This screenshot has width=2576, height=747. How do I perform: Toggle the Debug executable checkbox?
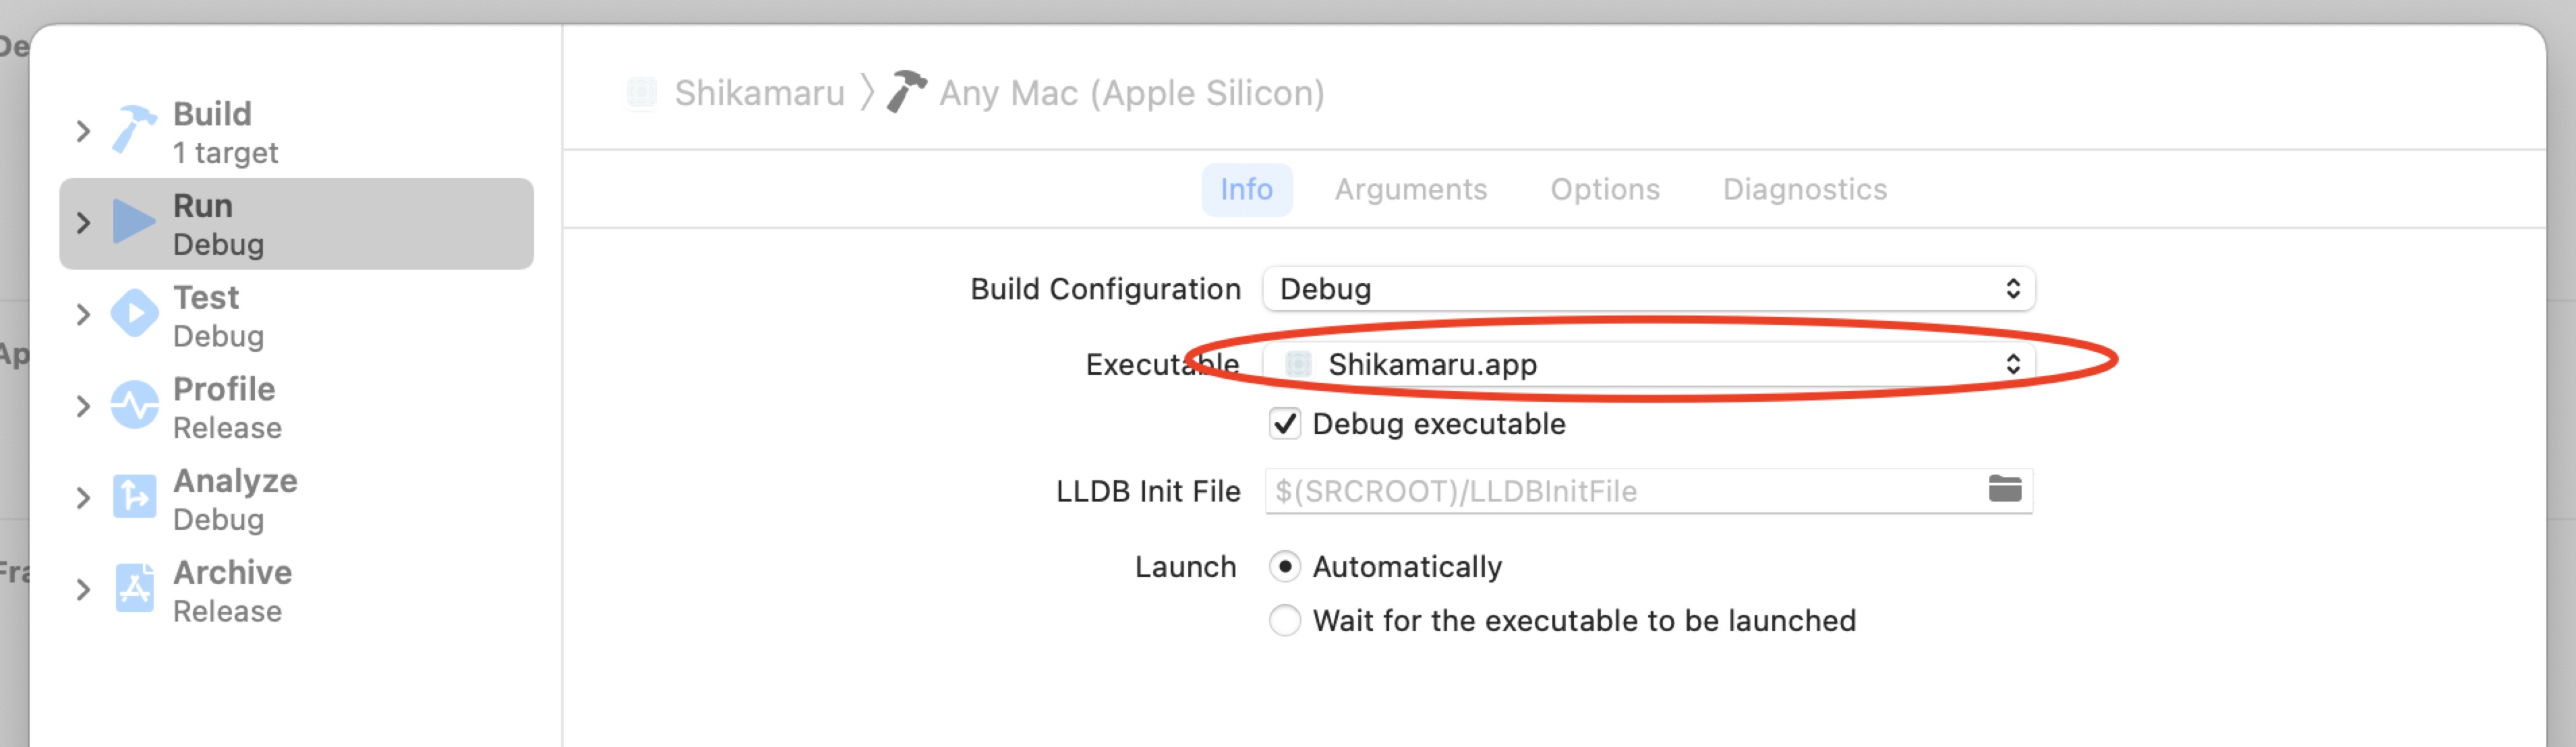(1285, 424)
